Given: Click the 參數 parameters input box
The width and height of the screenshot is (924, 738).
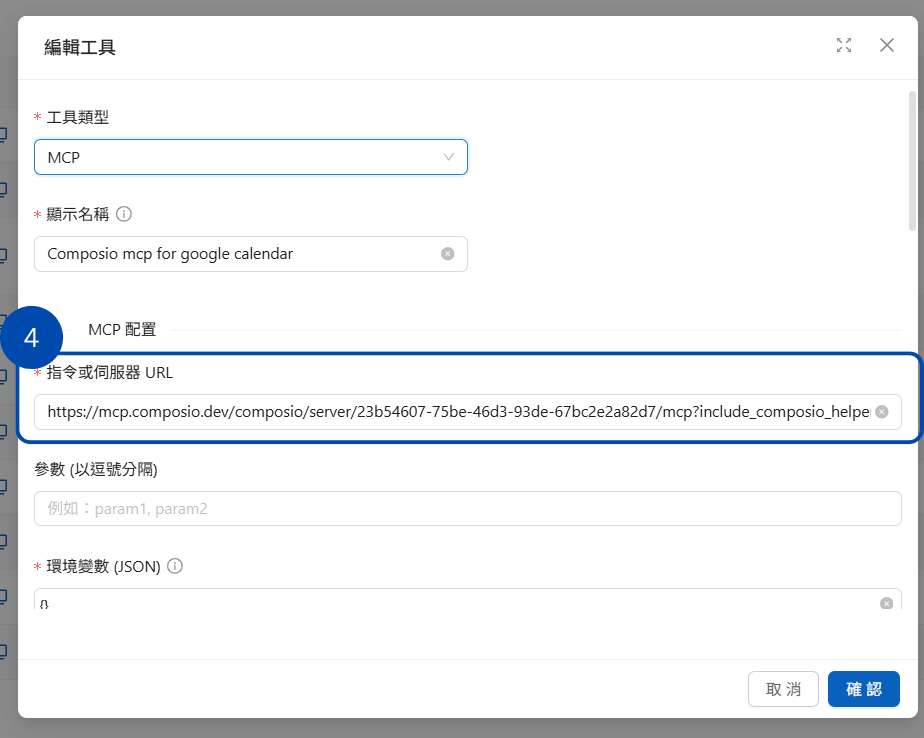Looking at the screenshot, I should 467,508.
